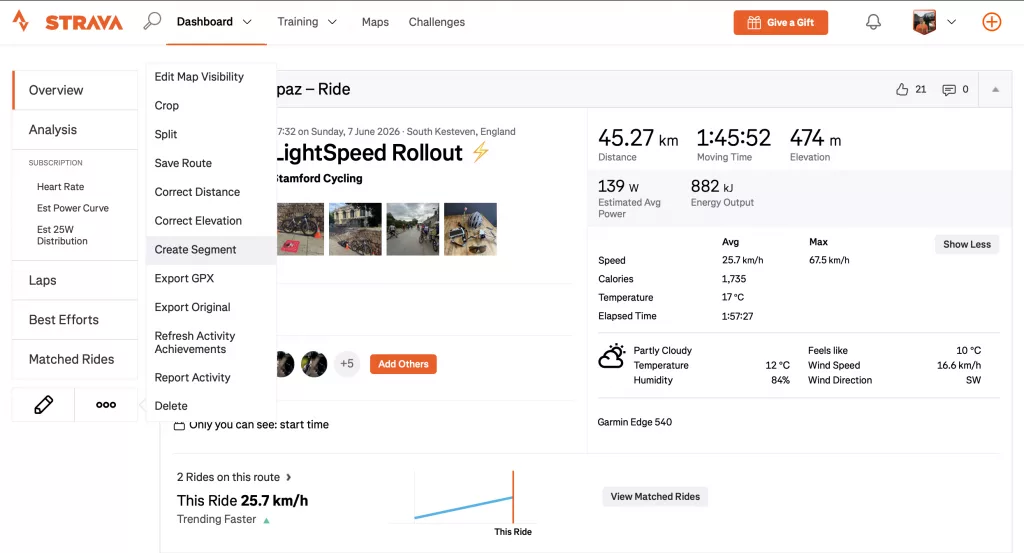1024x553 pixels.
Task: Click the Show Less button
Action: coord(967,244)
